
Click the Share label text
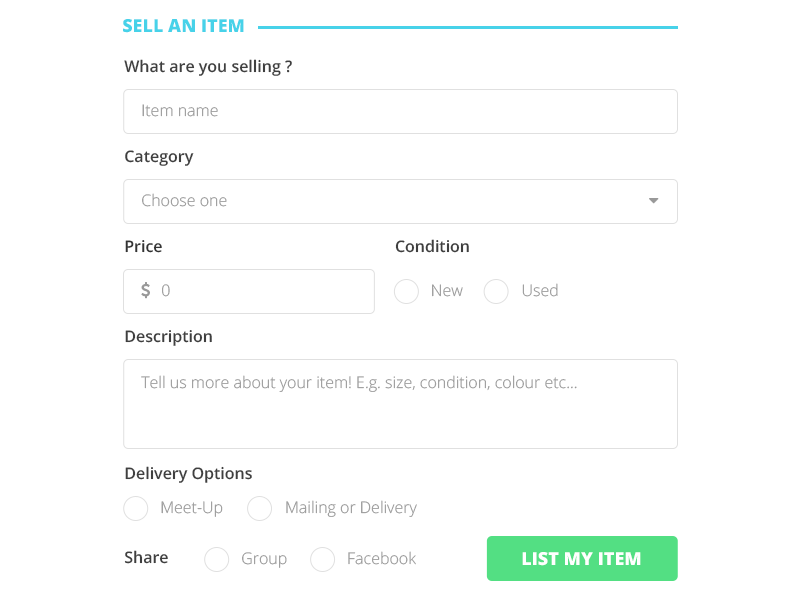146,557
